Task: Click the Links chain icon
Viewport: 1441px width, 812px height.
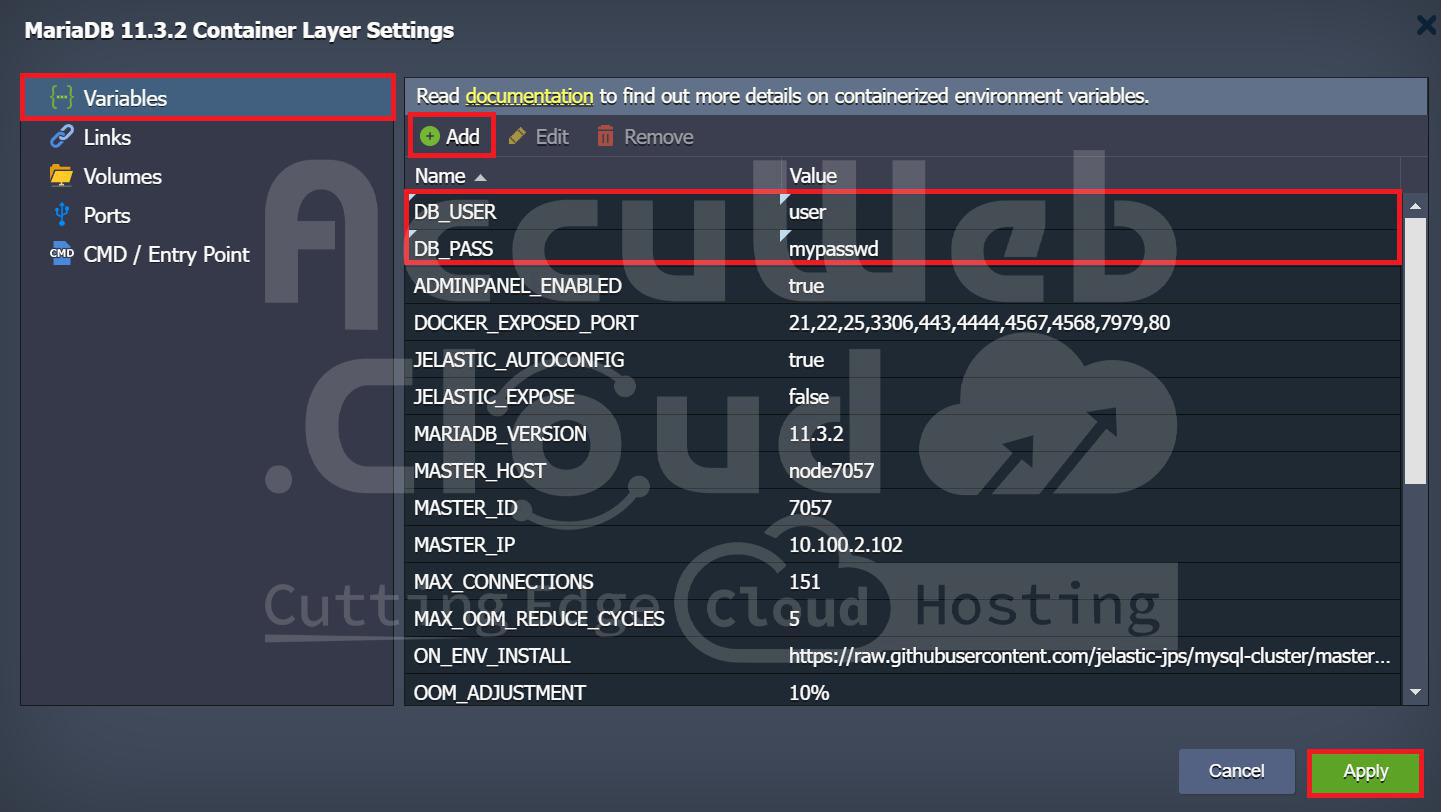Action: pos(62,137)
